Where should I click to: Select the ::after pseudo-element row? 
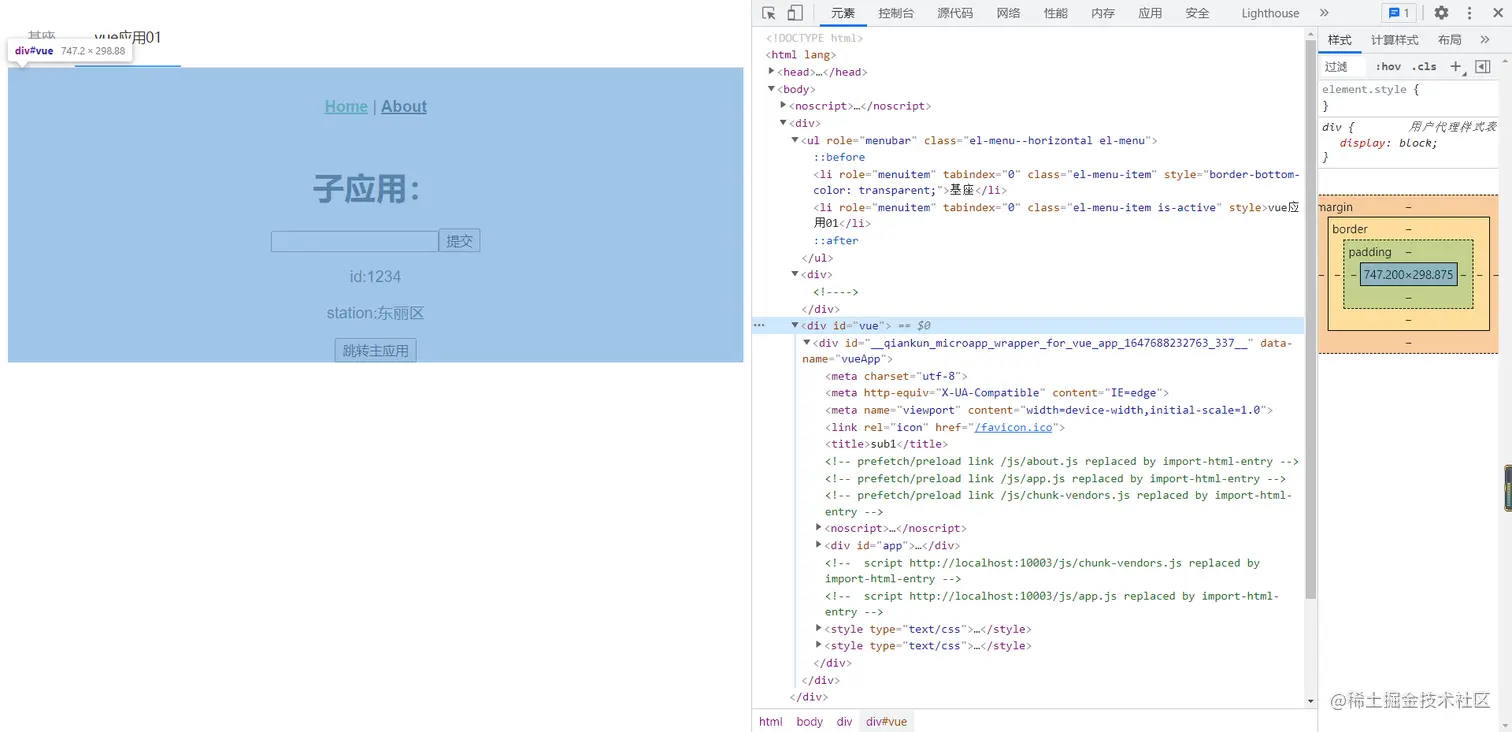pyautogui.click(x=836, y=240)
